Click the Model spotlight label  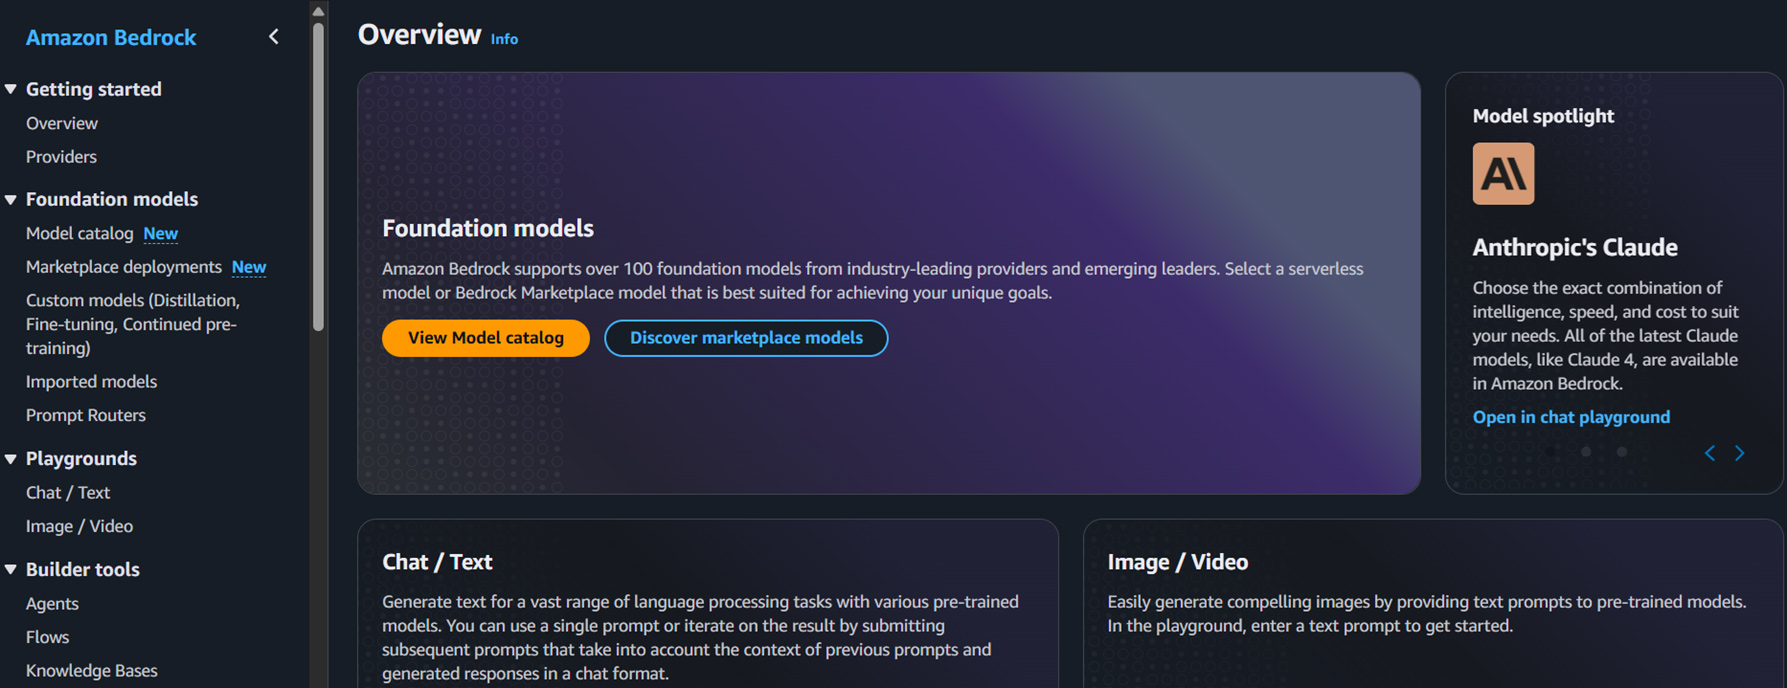(1543, 116)
